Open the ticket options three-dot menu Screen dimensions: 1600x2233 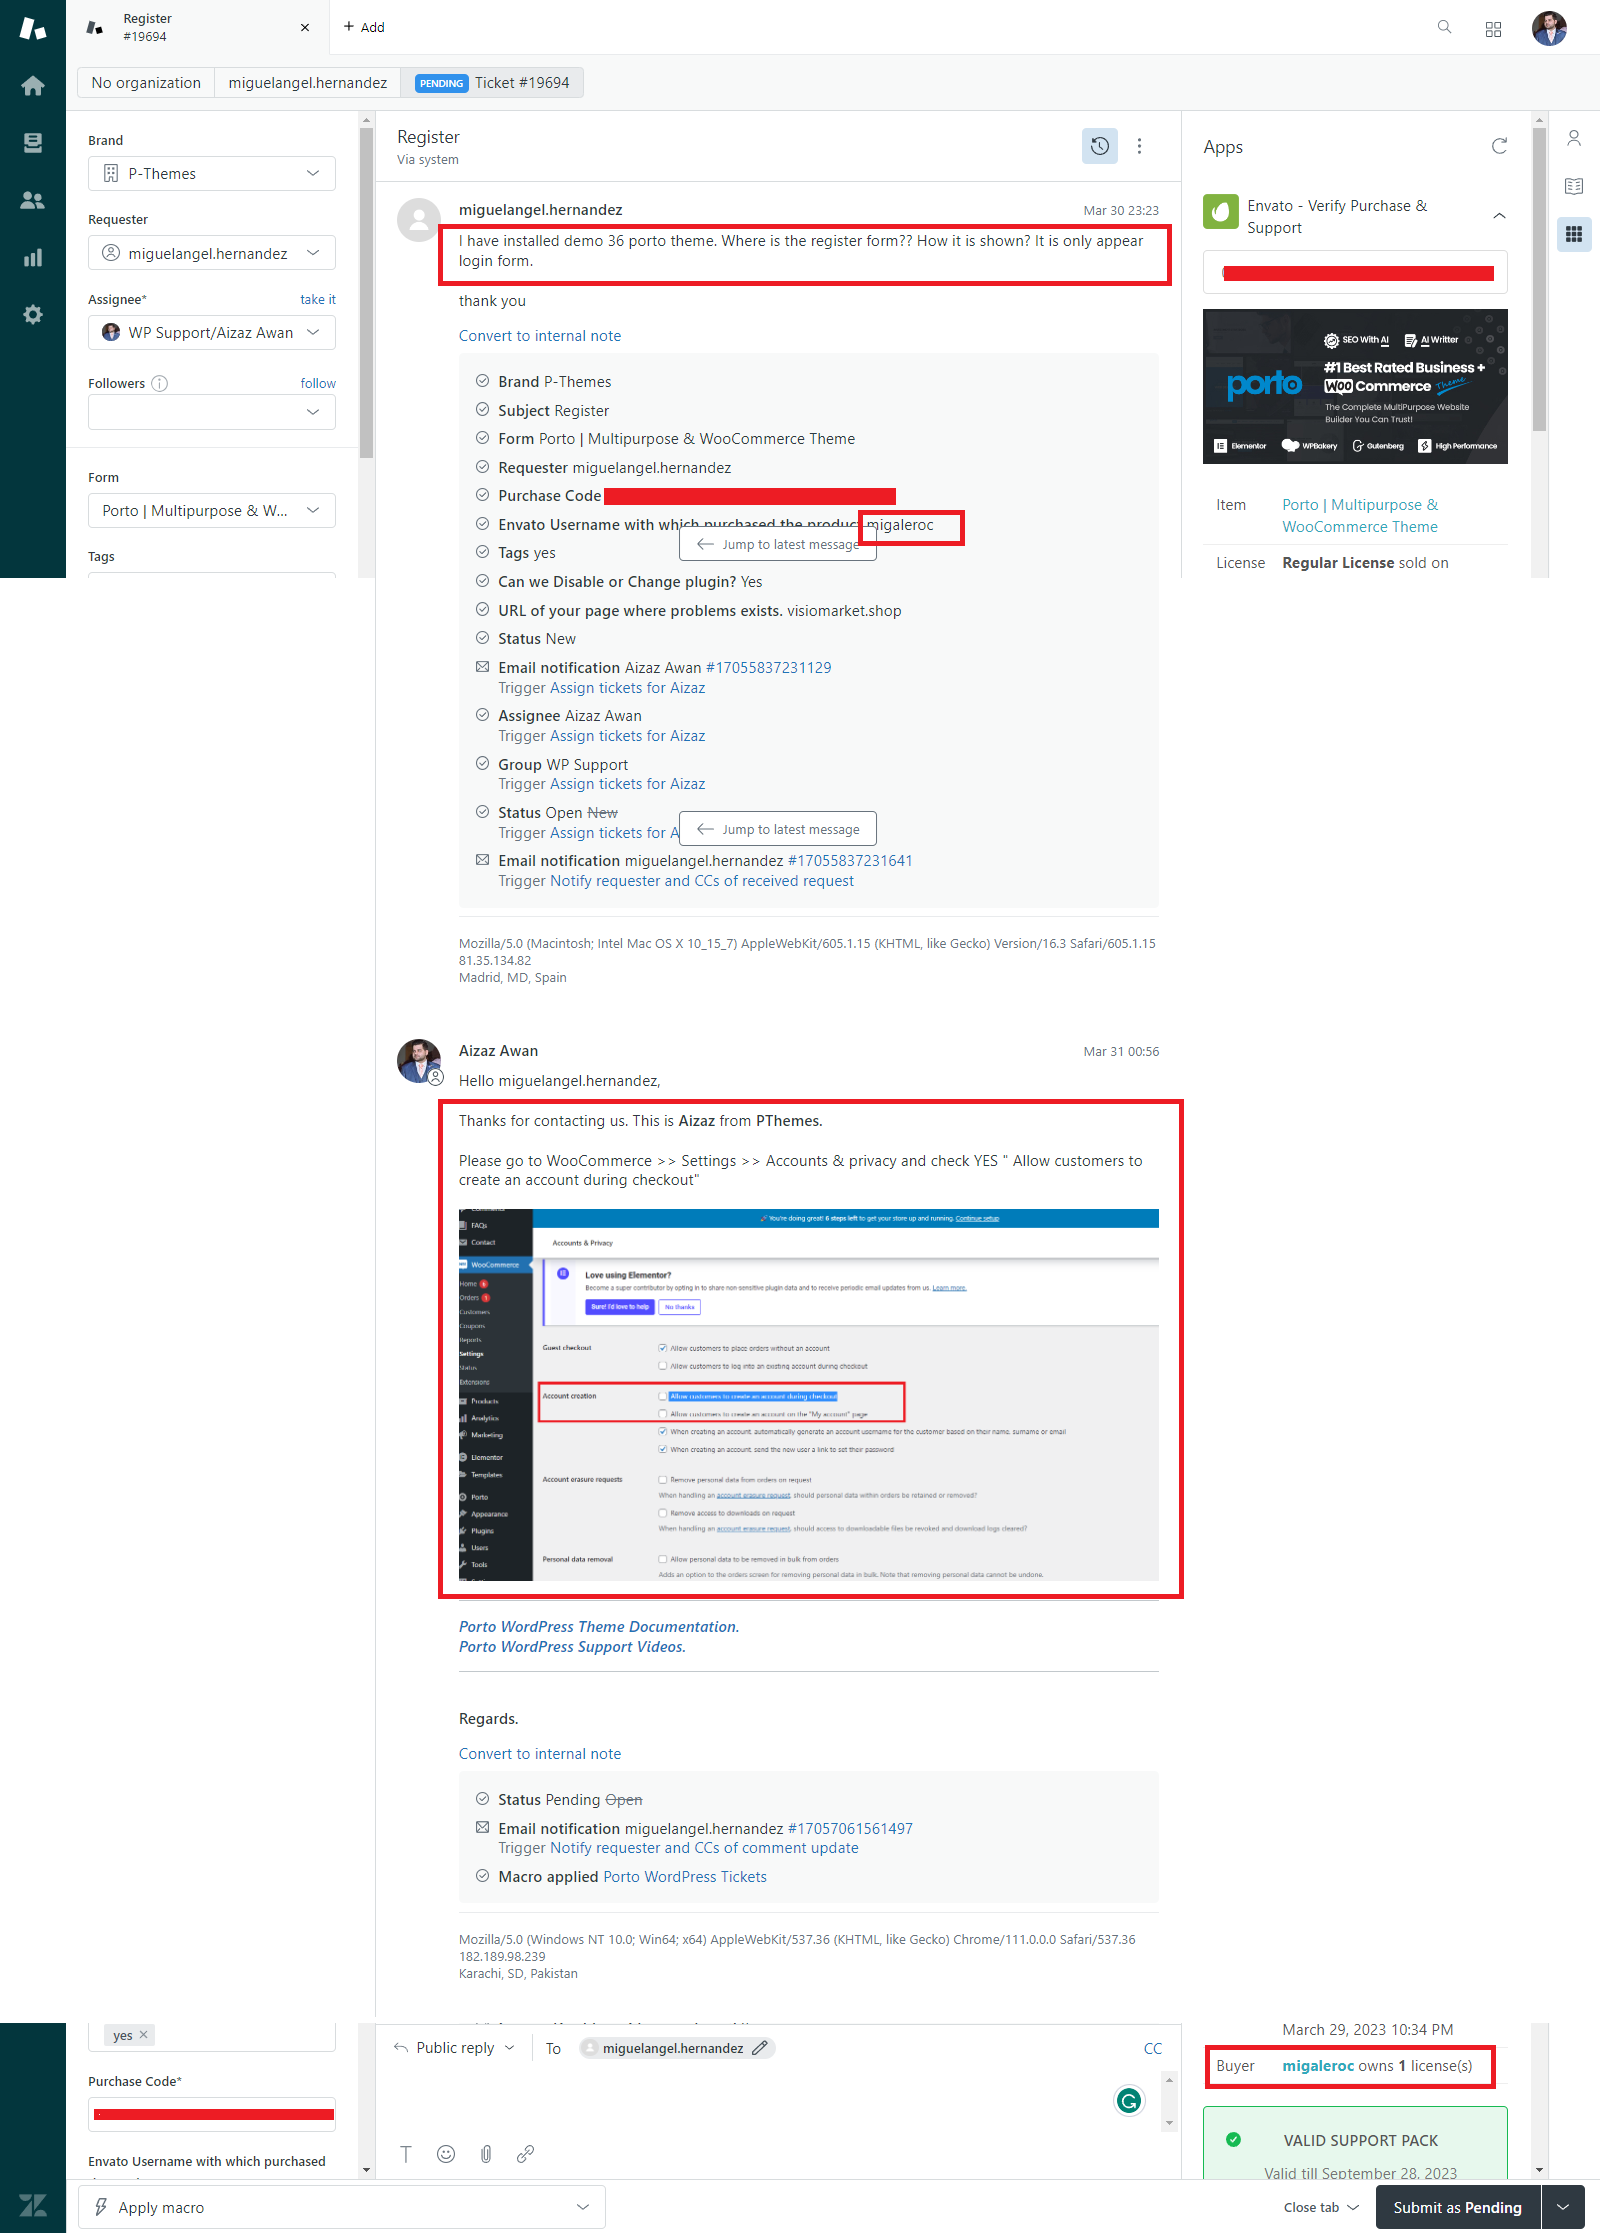tap(1139, 146)
